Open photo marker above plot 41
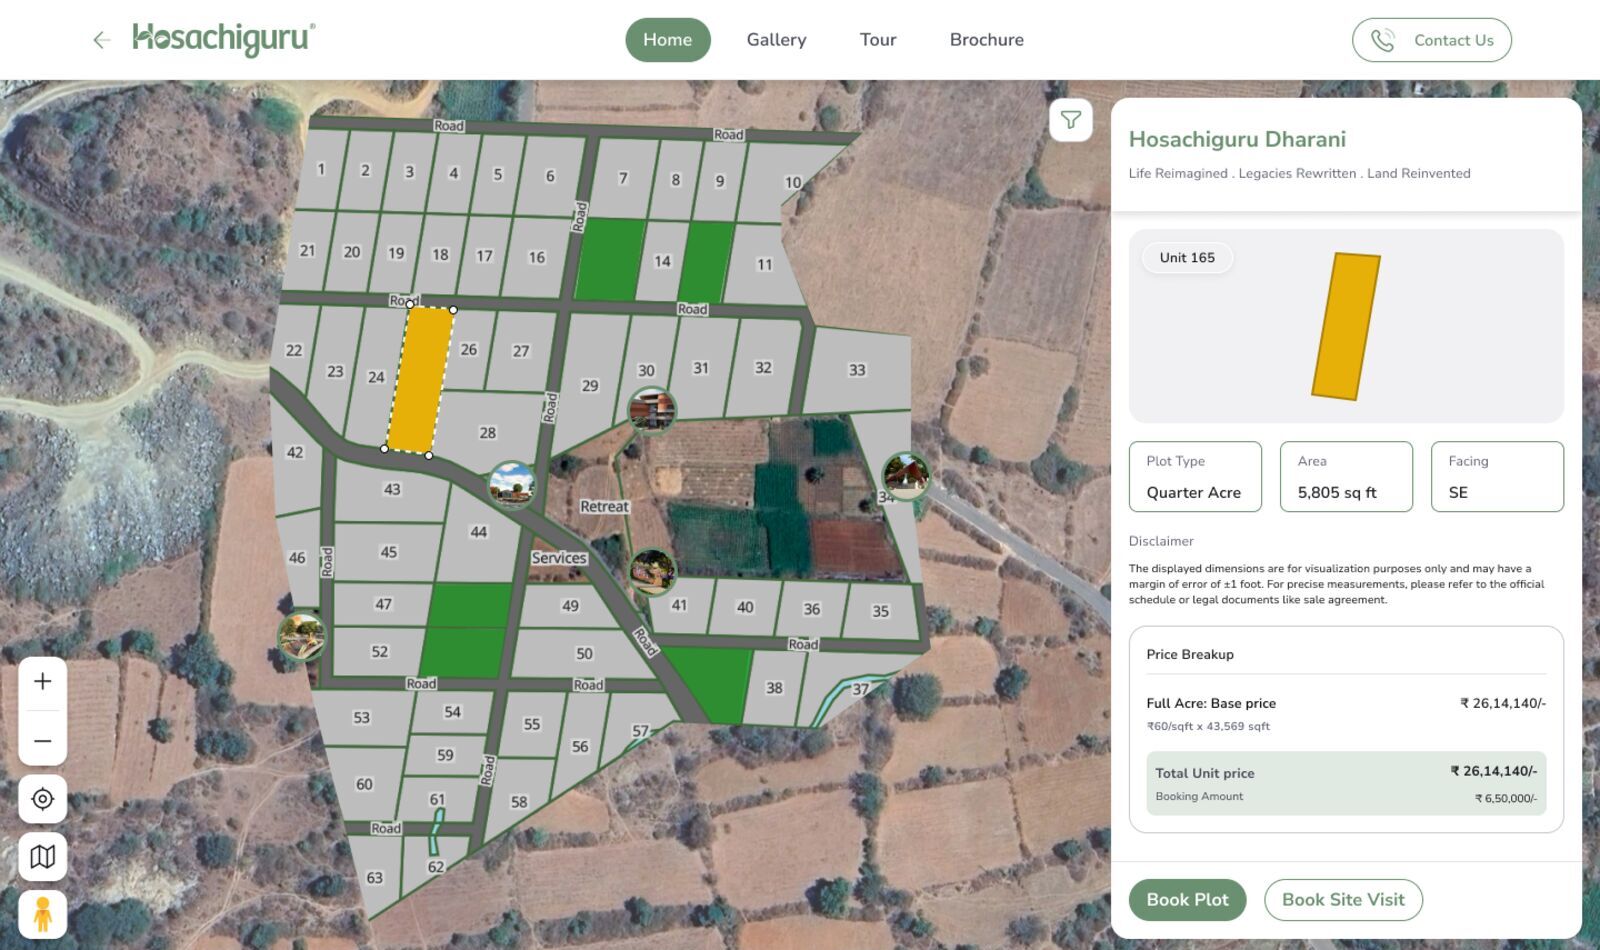Viewport: 1600px width, 950px height. tap(652, 571)
